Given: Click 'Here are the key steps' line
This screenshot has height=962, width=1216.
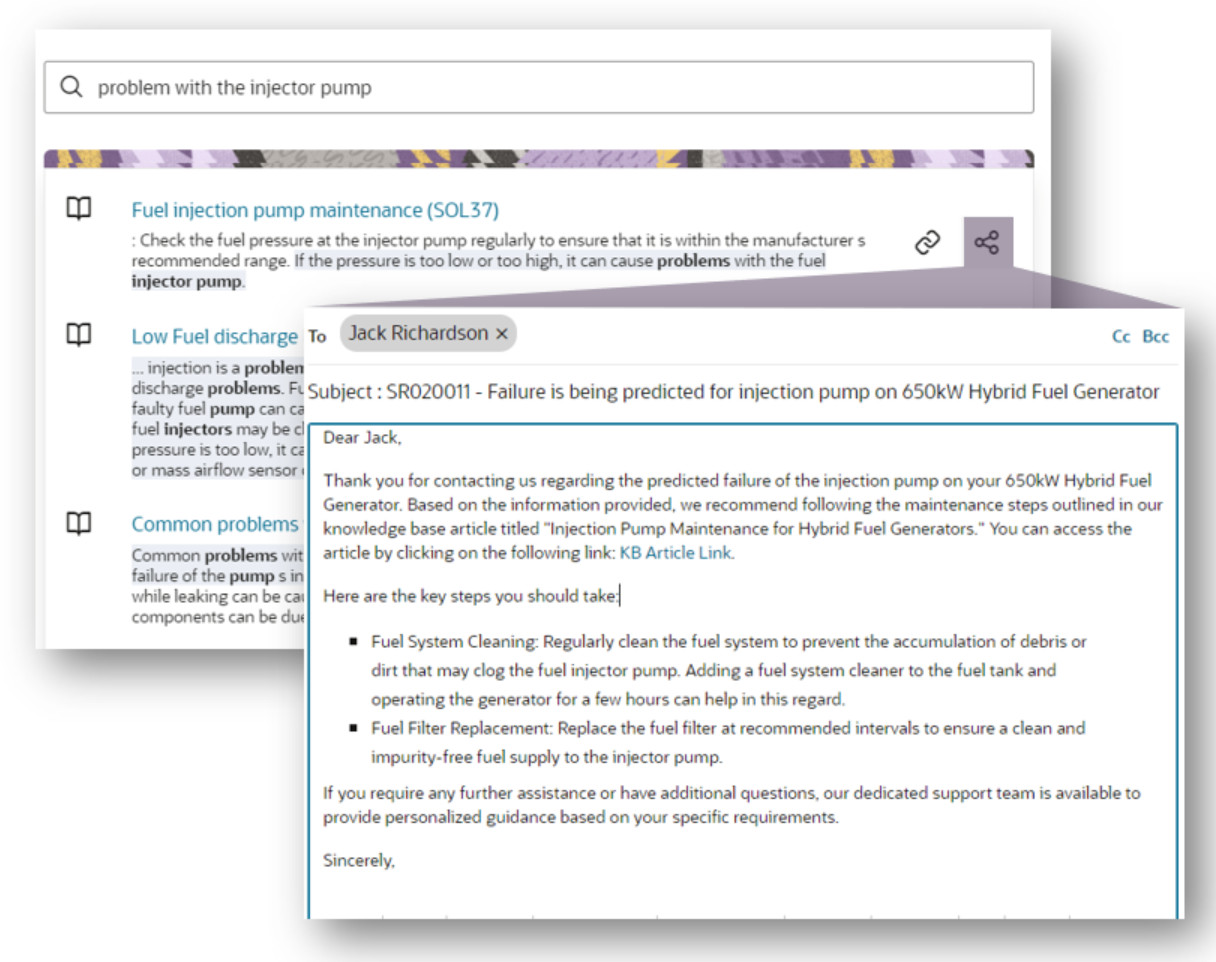Looking at the screenshot, I should [x=472, y=596].
